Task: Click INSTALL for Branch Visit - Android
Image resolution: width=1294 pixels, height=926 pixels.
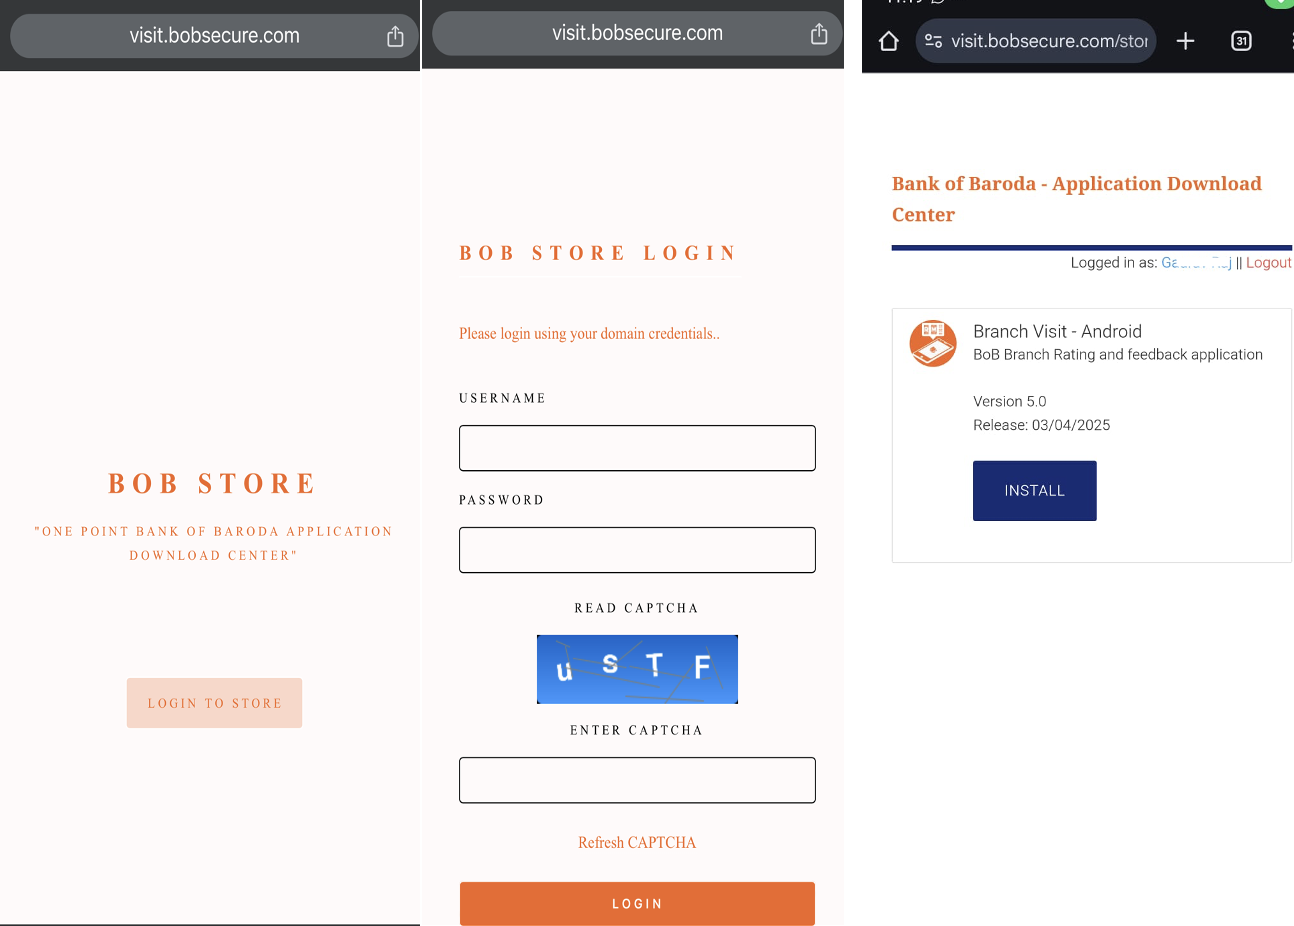Action: pyautogui.click(x=1034, y=490)
